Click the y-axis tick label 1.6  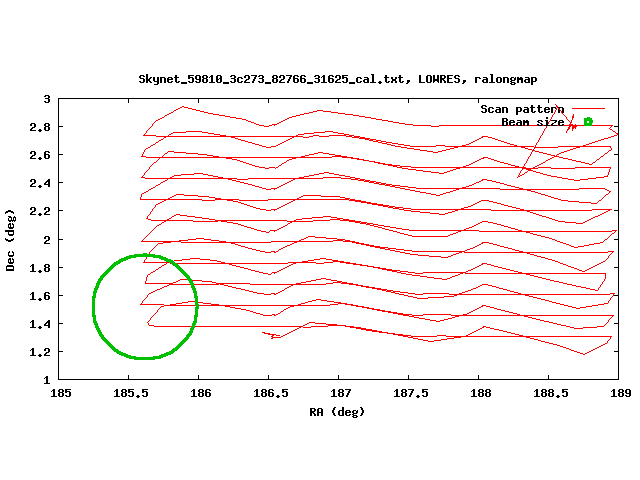pyautogui.click(x=40, y=296)
